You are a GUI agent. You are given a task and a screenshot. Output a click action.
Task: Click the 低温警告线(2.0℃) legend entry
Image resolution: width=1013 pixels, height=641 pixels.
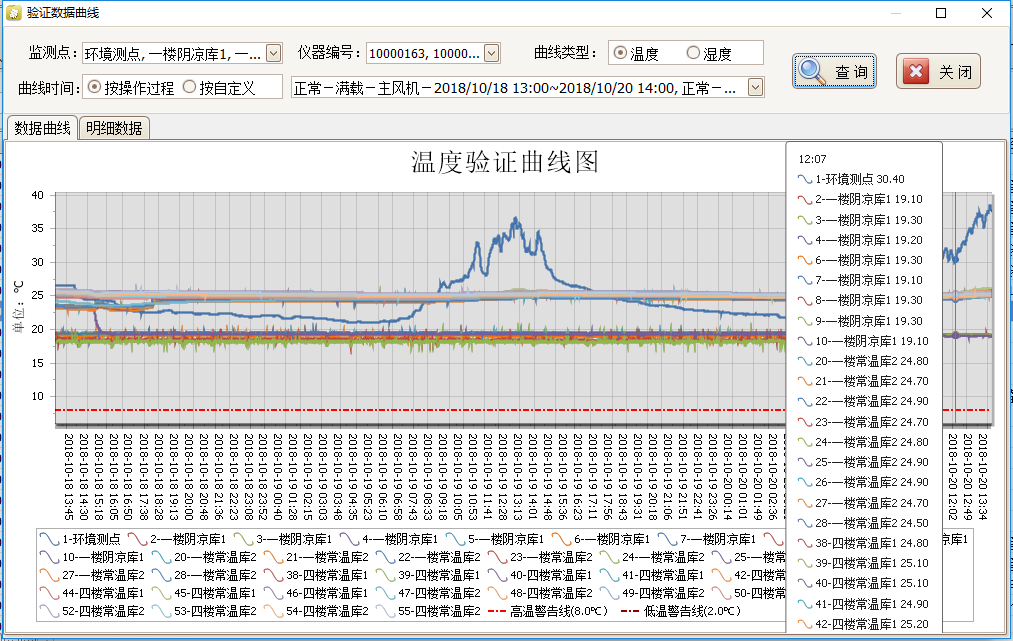681,611
